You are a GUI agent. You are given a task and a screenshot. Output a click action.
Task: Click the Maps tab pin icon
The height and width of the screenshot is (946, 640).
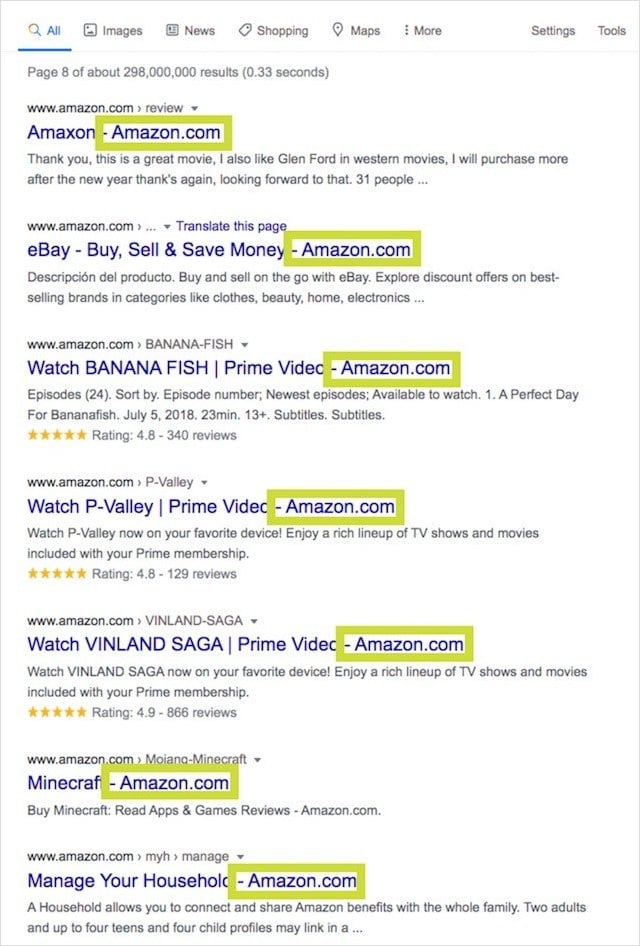pos(337,31)
